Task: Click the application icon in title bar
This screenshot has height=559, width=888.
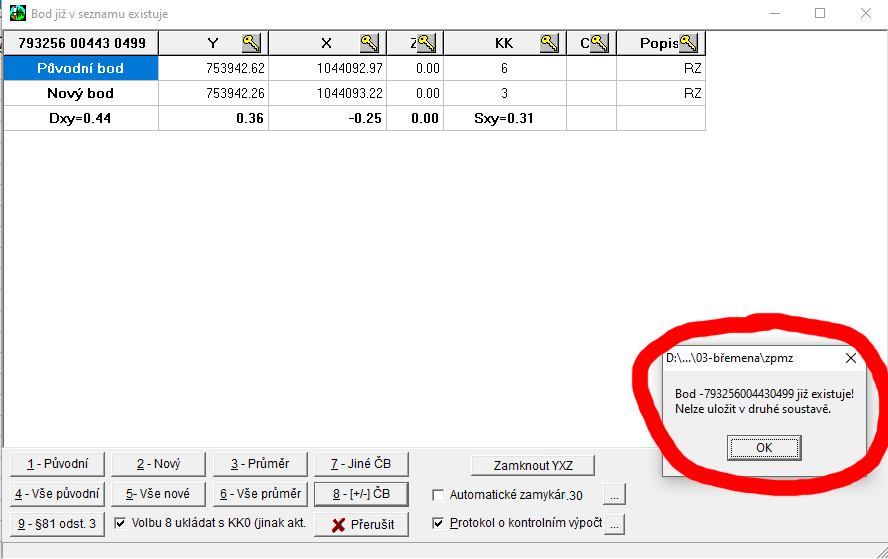Action: [17, 14]
